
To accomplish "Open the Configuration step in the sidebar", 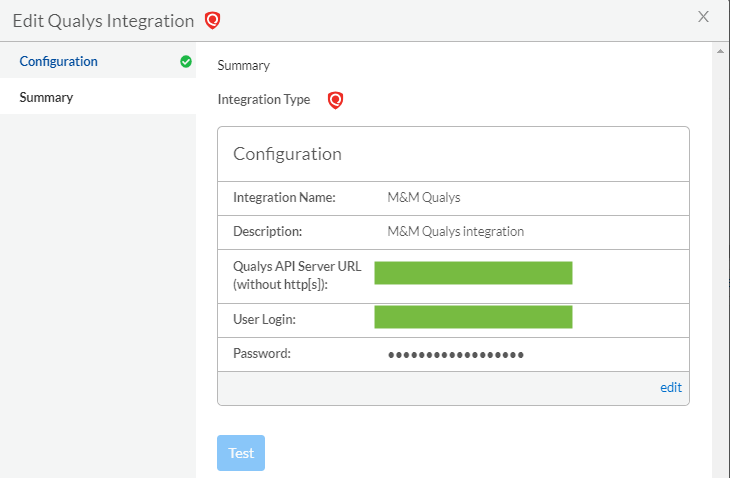I will 59,61.
